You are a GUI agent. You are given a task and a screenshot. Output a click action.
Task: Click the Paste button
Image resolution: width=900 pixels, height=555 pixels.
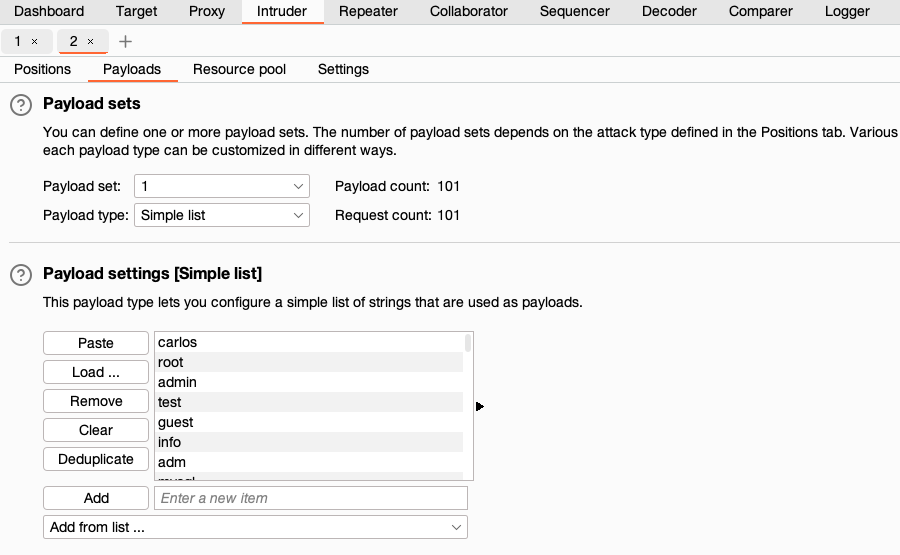(96, 343)
